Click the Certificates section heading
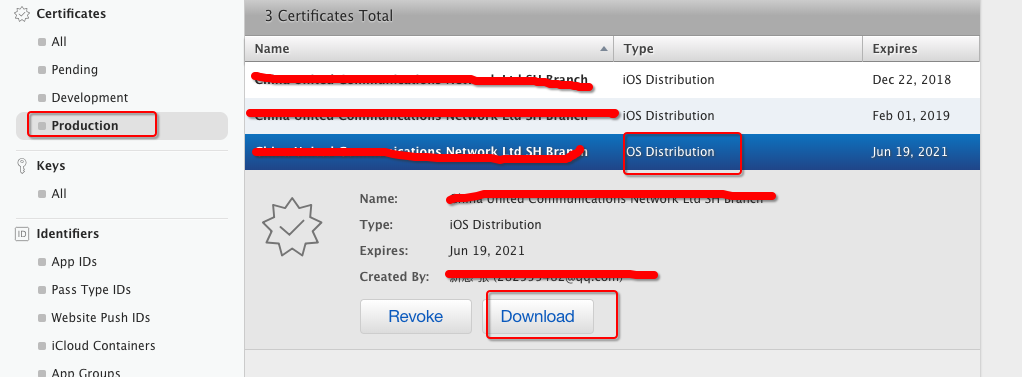1022x377 pixels. pos(71,14)
